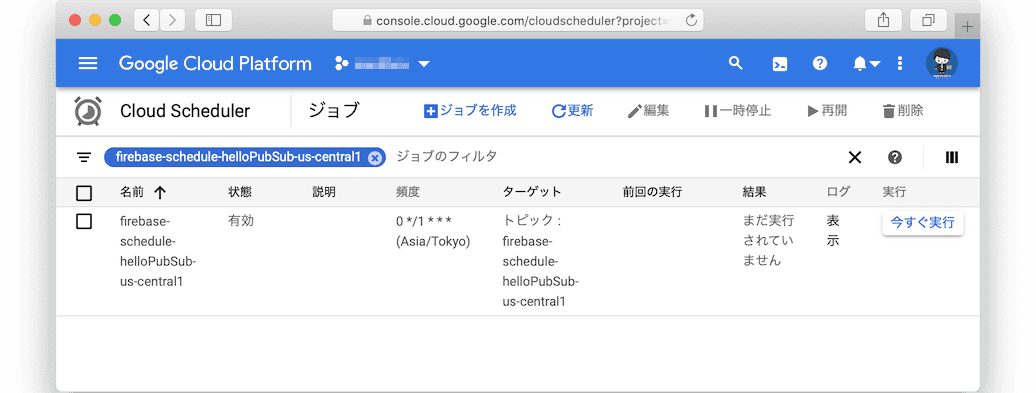Click the Safari back button
Viewport: 1036px width, 393px height.
coord(147,20)
